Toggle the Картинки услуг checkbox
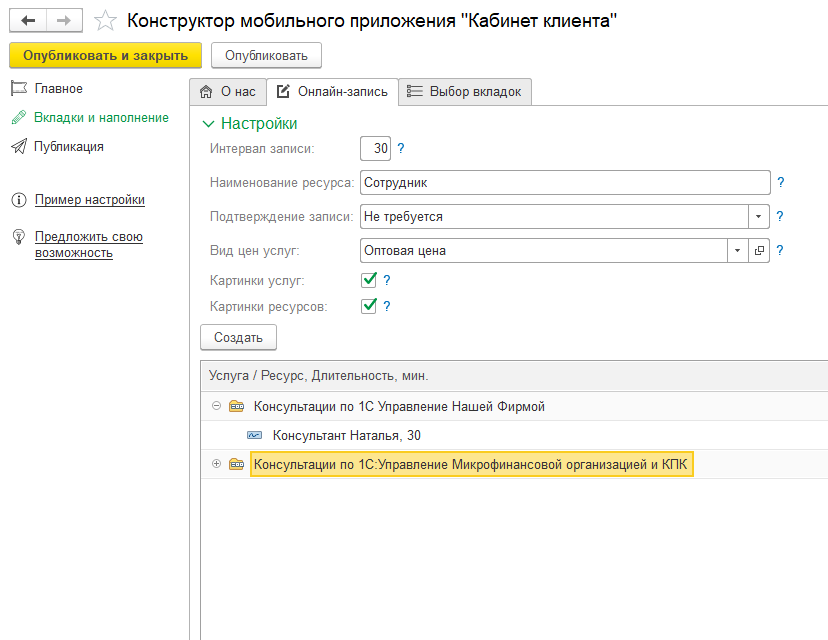The image size is (828, 640). click(x=369, y=280)
